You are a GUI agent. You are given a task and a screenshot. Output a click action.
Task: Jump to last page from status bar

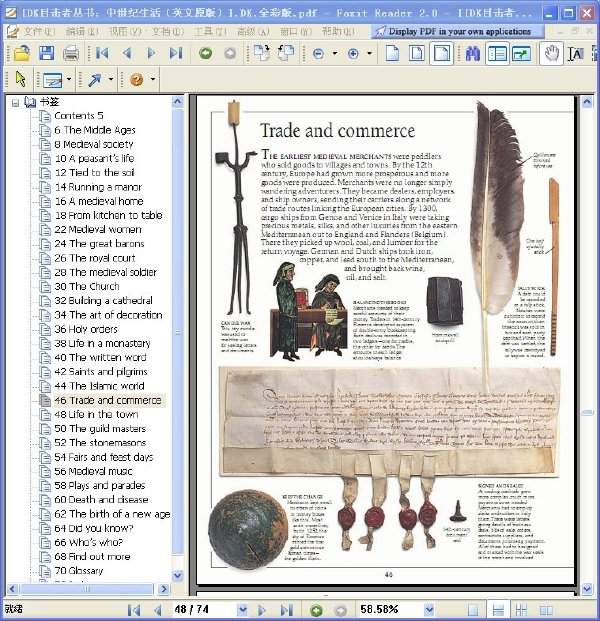click(286, 610)
